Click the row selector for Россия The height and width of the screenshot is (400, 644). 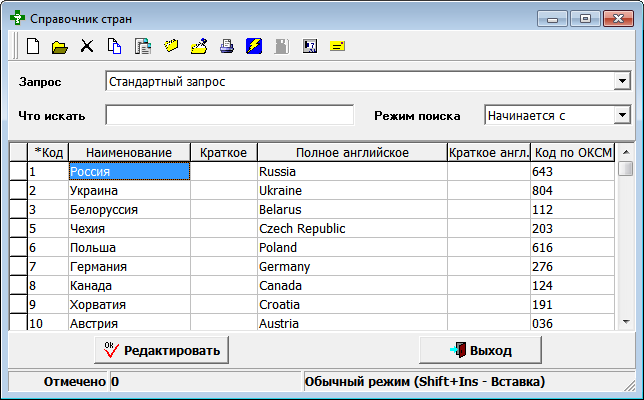point(18,171)
